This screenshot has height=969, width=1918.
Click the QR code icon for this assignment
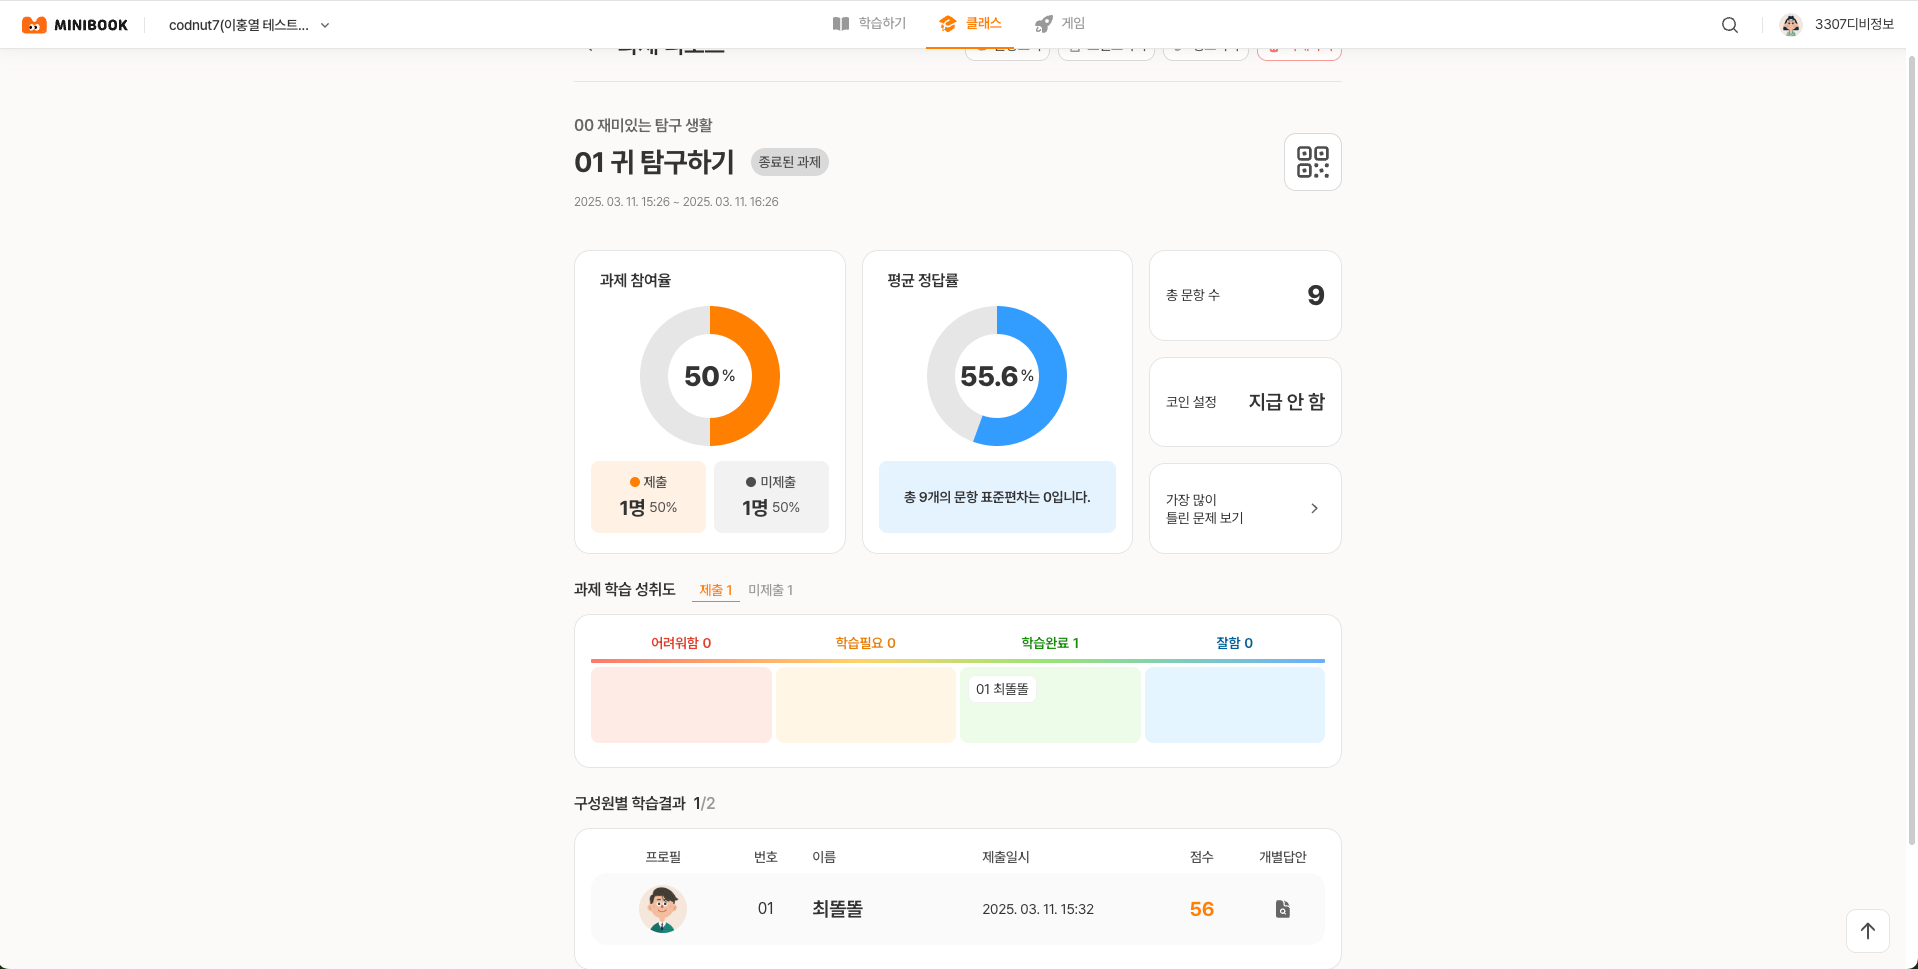(1312, 161)
